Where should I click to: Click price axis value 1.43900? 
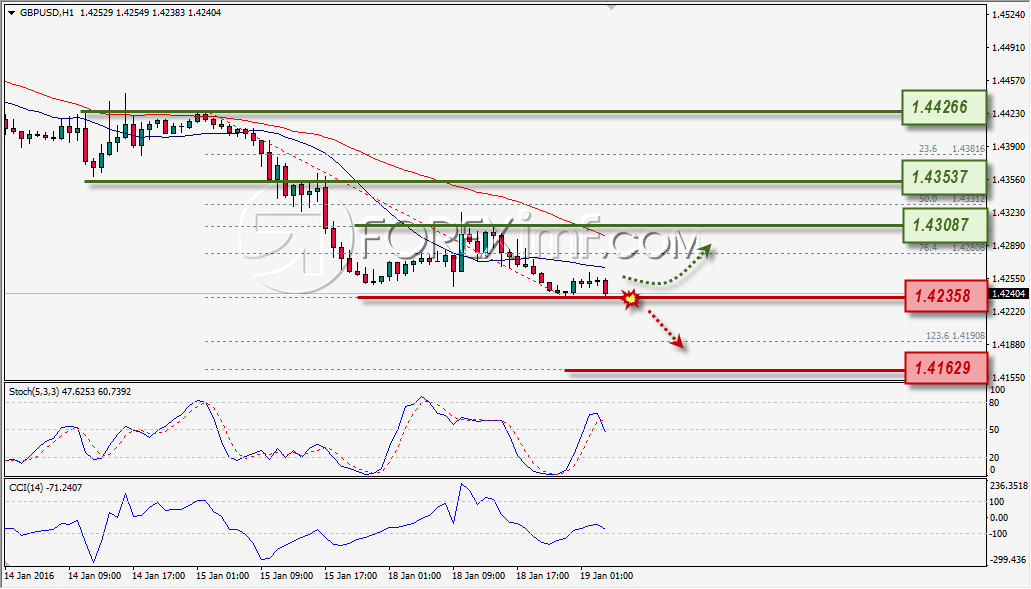1009,147
